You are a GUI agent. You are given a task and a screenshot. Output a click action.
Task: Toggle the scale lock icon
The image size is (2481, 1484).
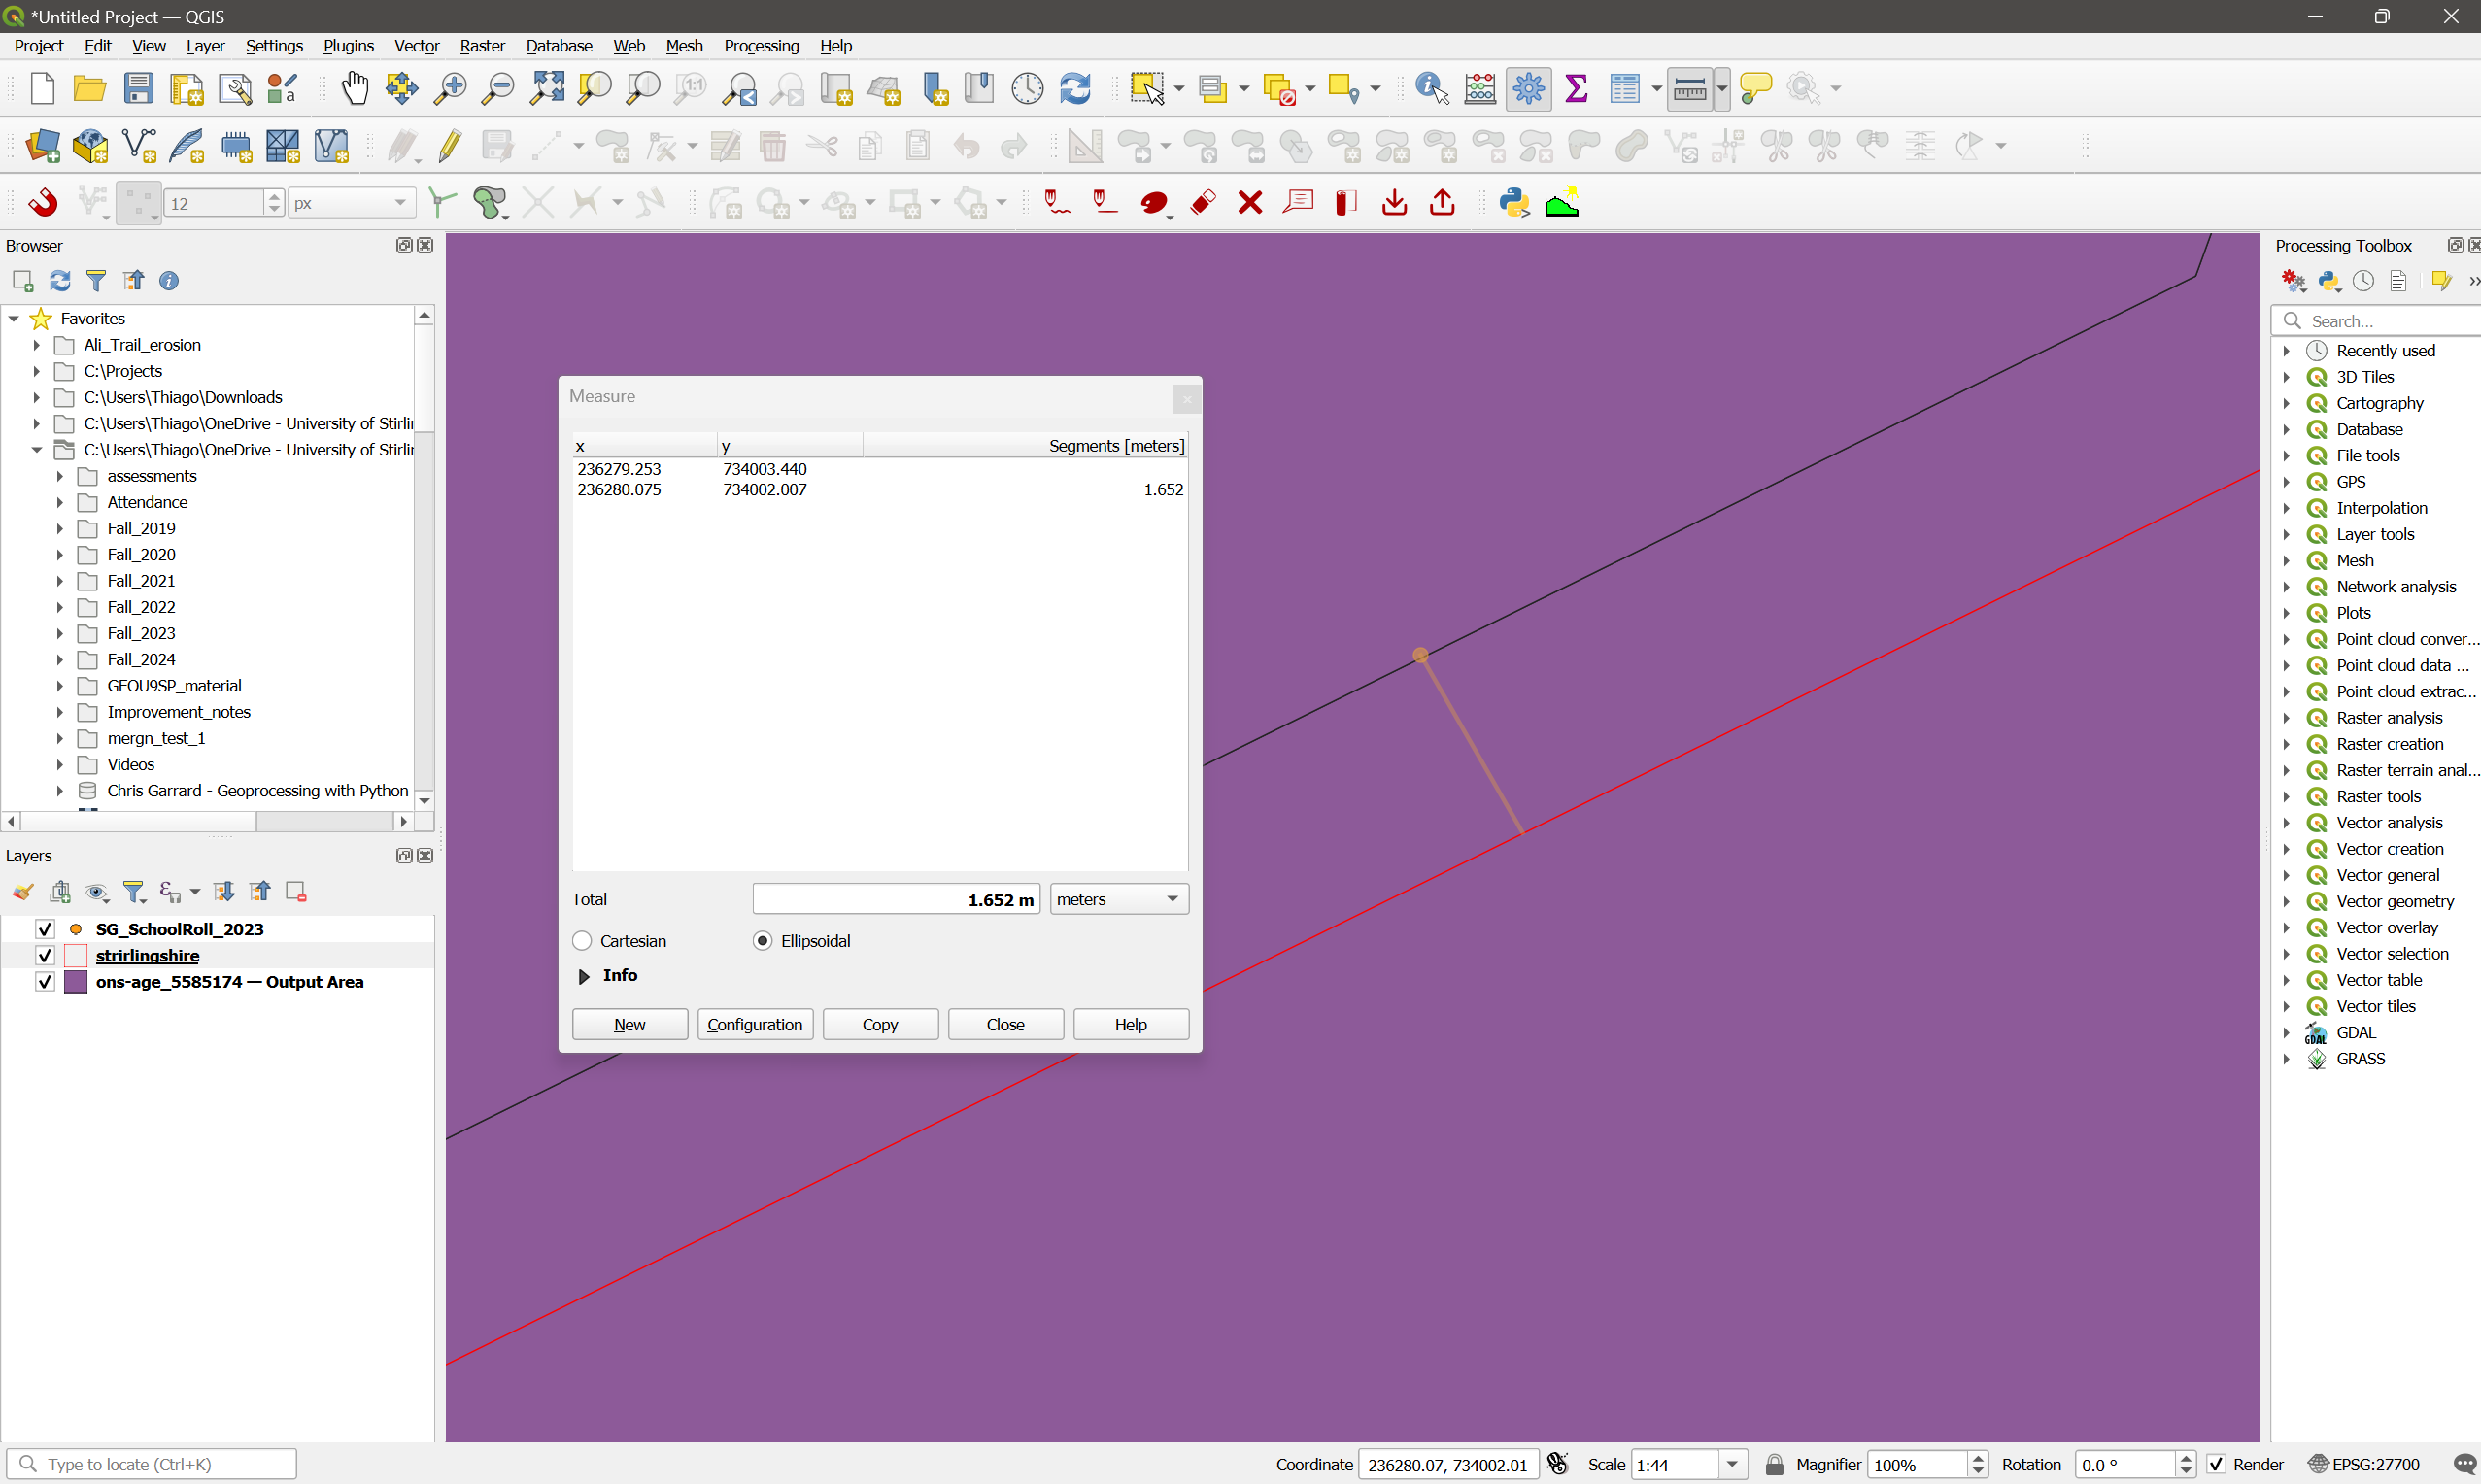click(x=1774, y=1464)
